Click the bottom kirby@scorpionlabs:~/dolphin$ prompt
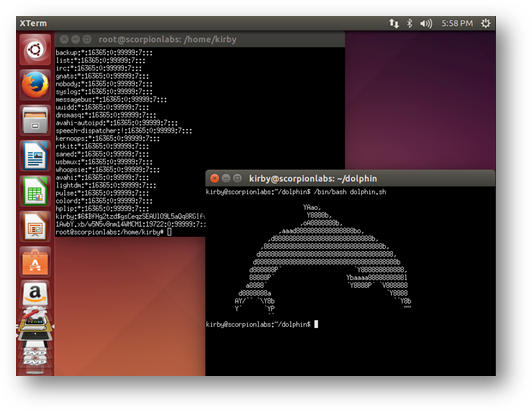 [258, 324]
